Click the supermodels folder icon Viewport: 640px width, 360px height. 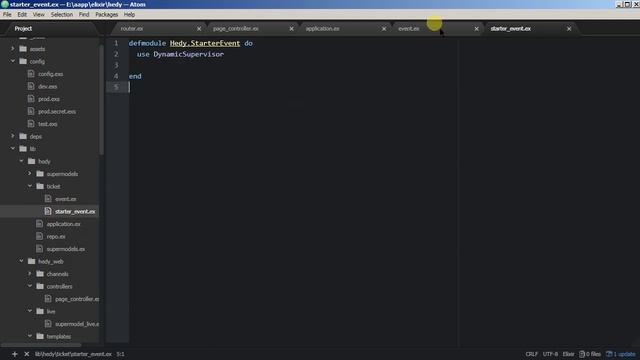(x=40, y=173)
